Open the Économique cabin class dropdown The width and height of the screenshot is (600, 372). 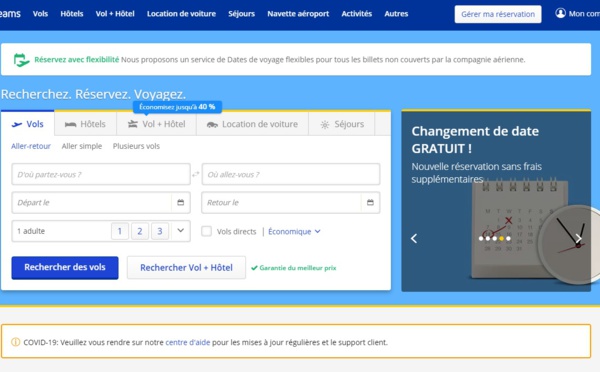(x=294, y=232)
